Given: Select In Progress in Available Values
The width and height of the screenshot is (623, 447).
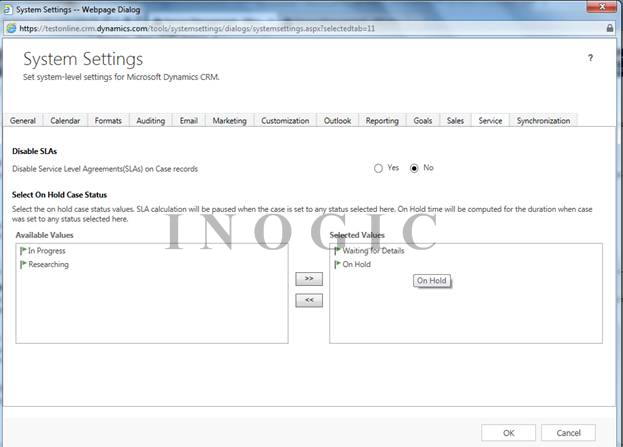Looking at the screenshot, I should point(46,251).
